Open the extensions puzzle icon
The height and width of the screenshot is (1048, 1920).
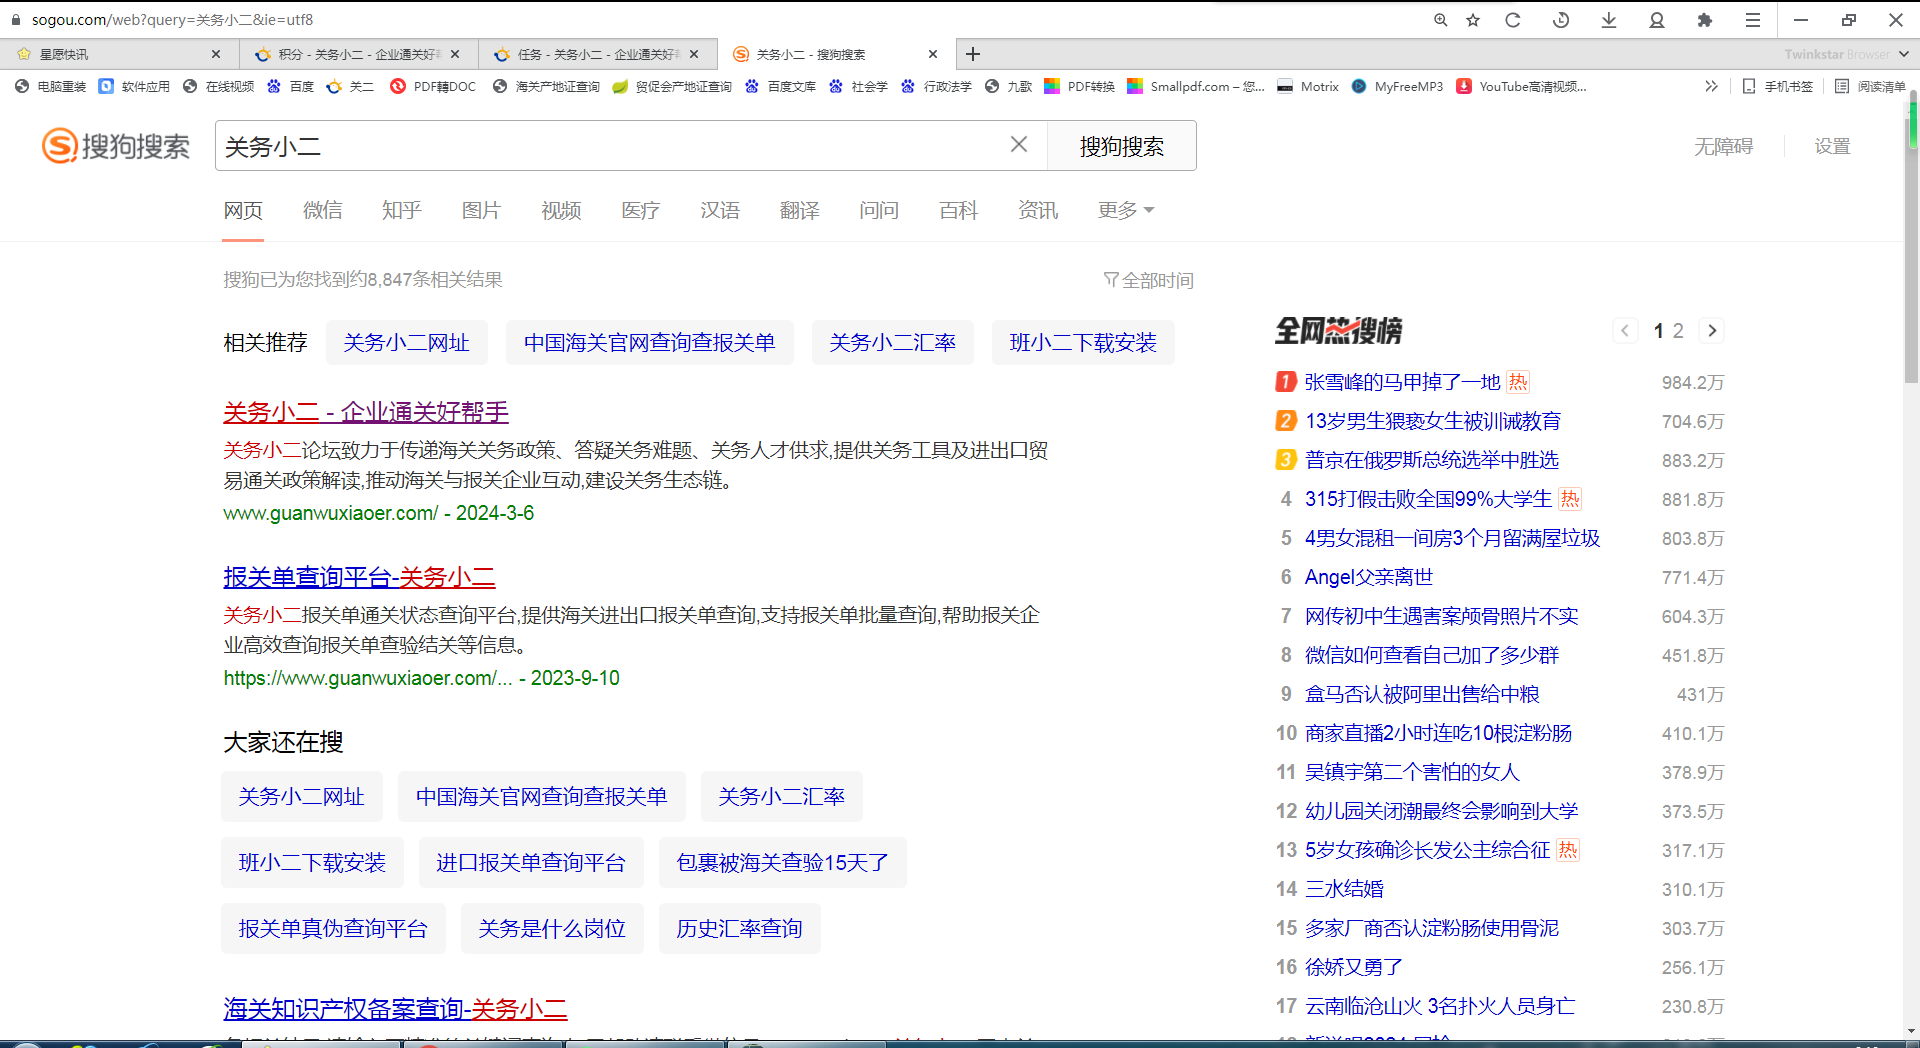(x=1705, y=20)
